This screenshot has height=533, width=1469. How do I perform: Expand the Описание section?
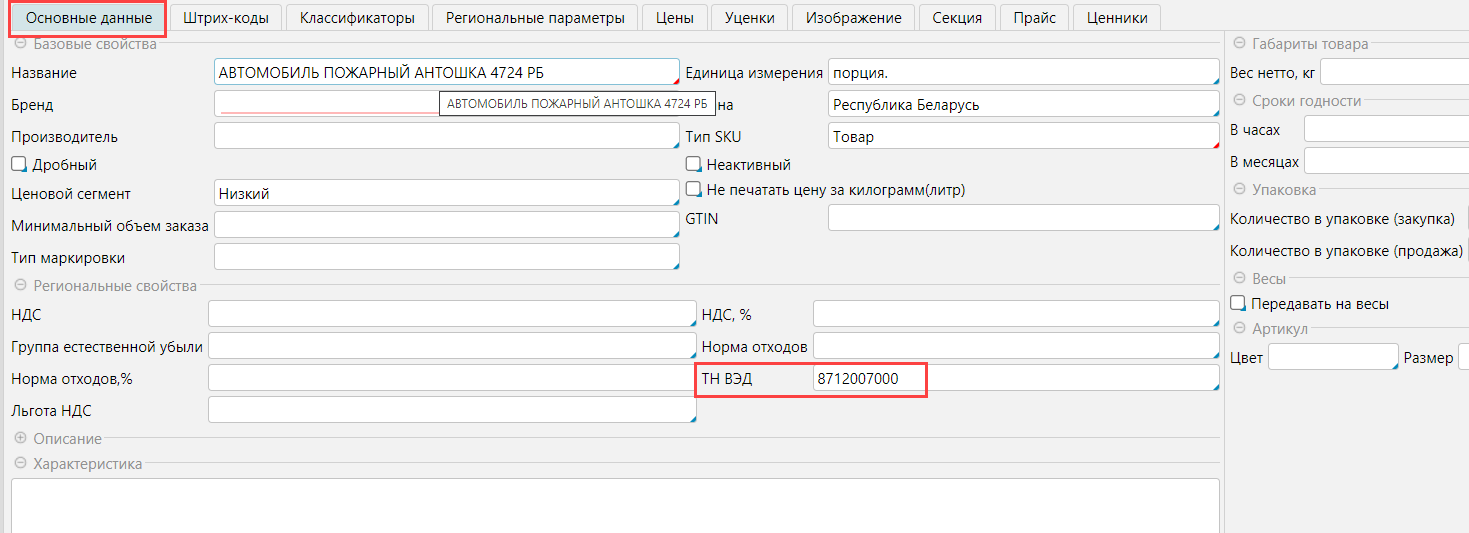tap(20, 438)
